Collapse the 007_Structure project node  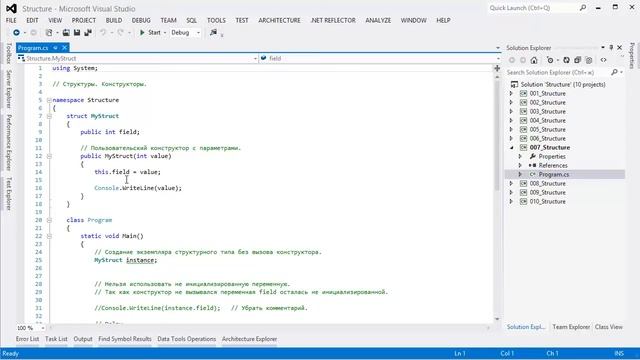(511, 147)
